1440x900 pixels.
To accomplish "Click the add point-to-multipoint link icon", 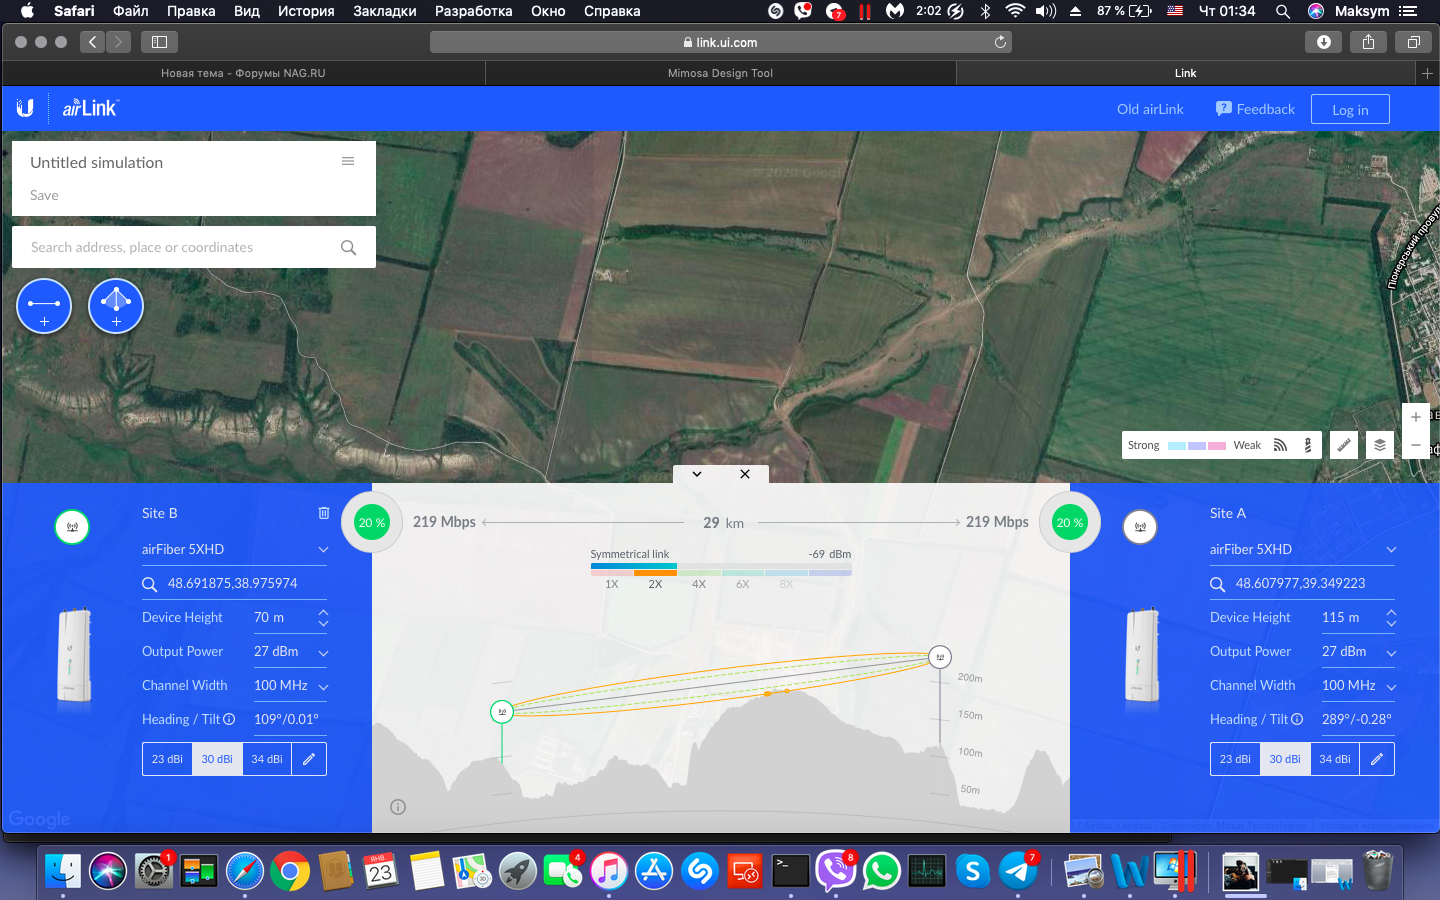I will [116, 306].
